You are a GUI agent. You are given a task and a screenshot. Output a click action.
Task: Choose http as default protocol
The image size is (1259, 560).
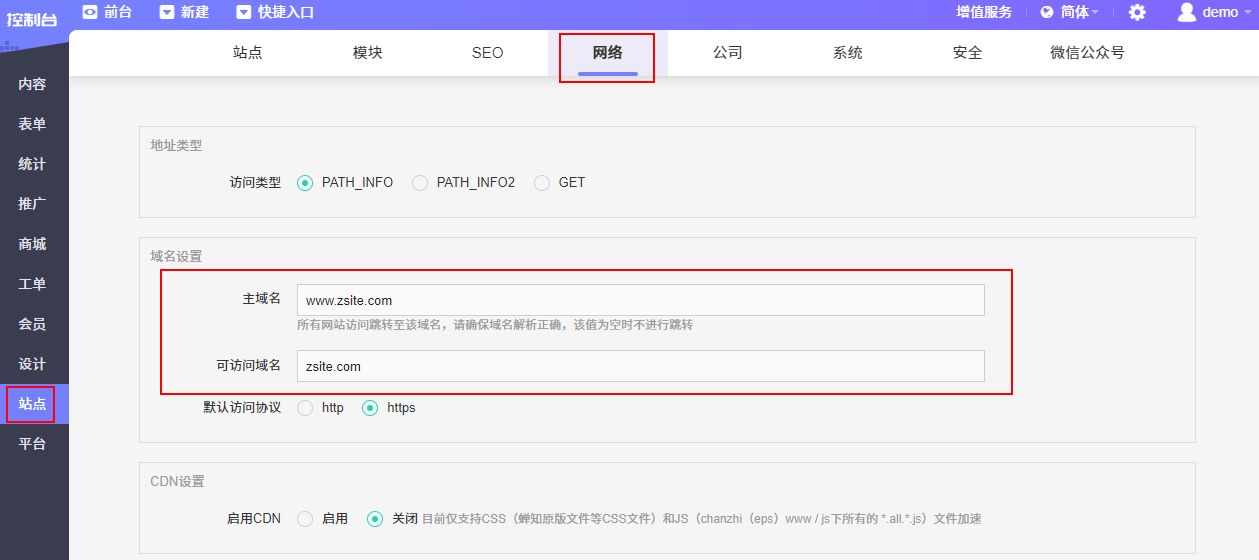click(x=305, y=408)
